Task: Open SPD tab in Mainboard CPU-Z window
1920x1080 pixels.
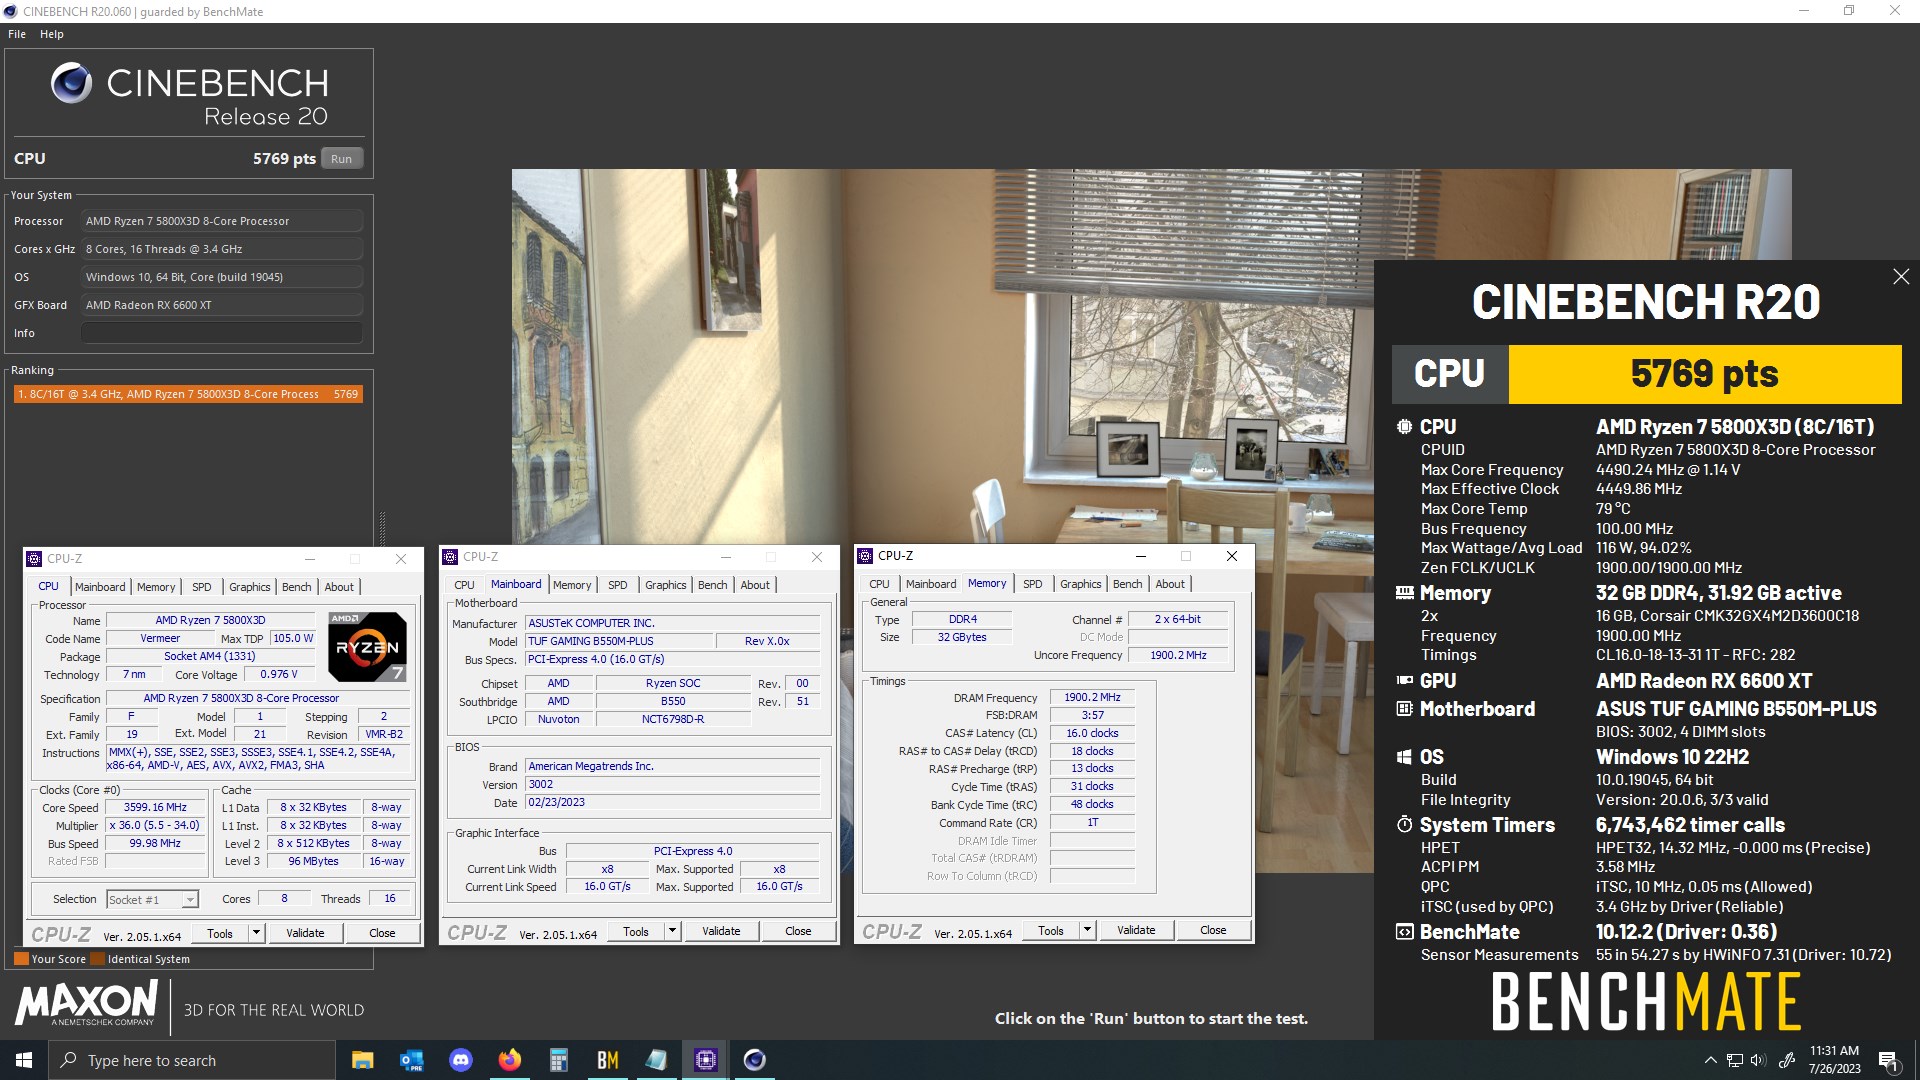Action: pyautogui.click(x=618, y=585)
